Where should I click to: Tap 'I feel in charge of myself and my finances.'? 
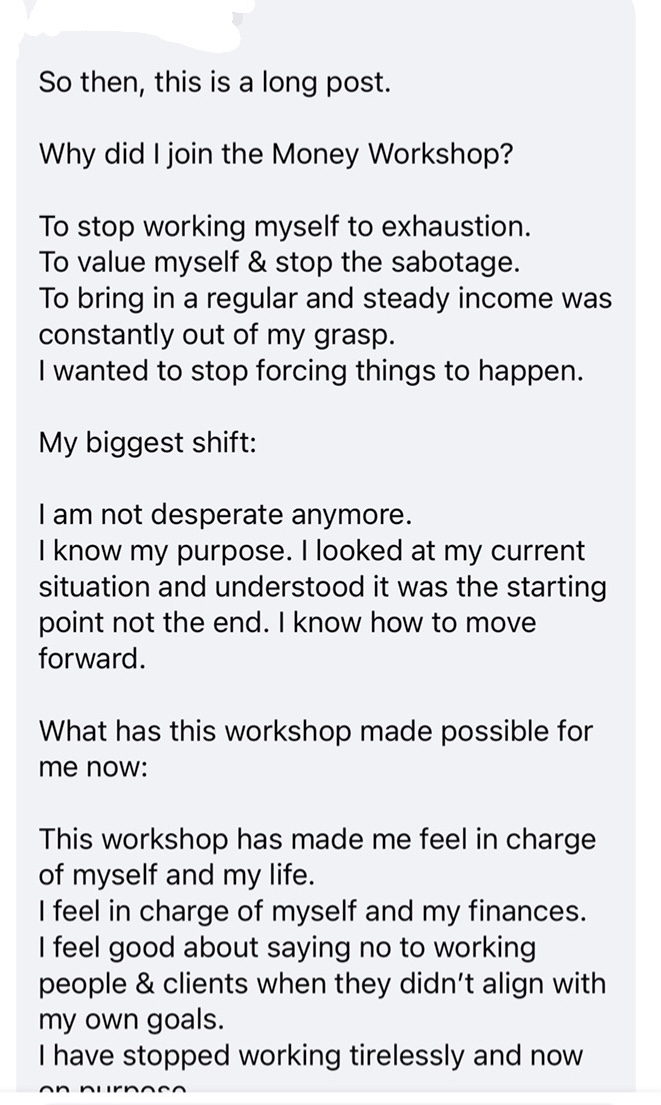(312, 911)
